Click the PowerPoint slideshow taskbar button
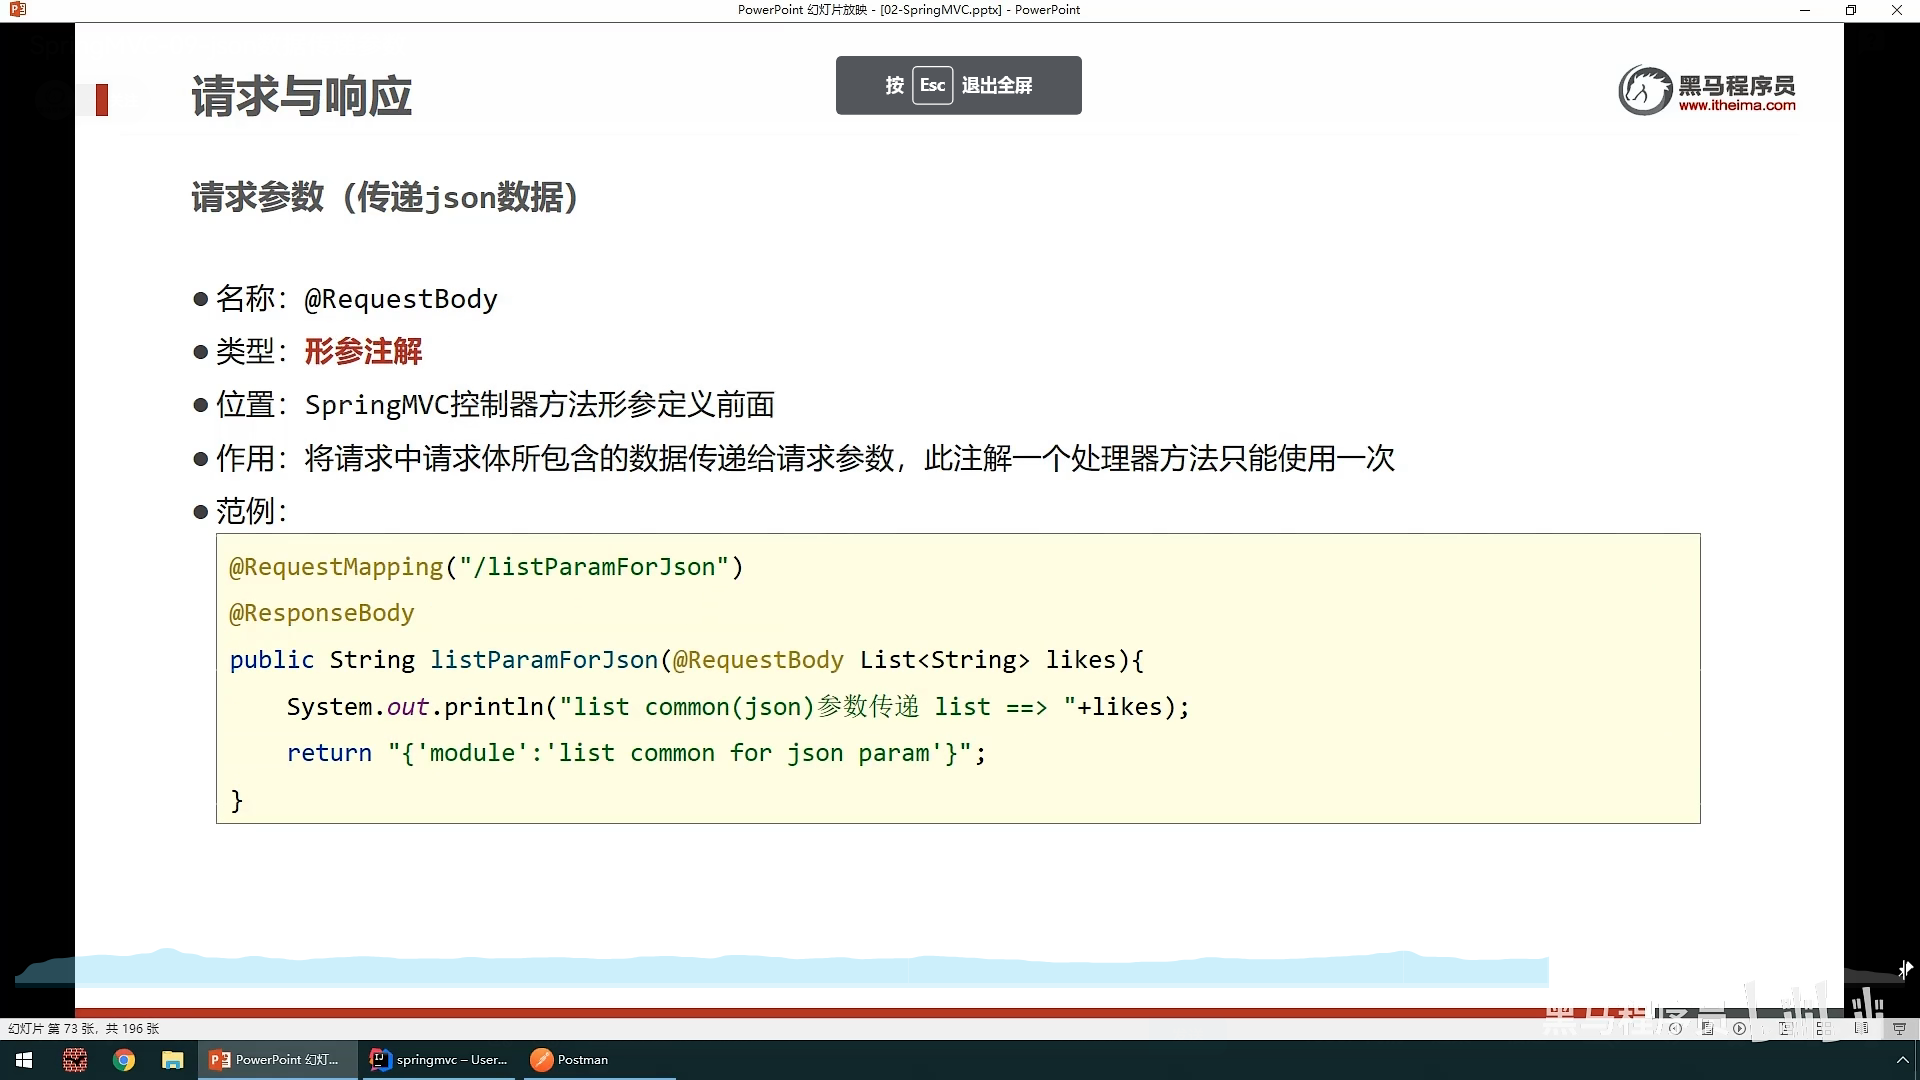1920x1080 pixels. 276,1060
